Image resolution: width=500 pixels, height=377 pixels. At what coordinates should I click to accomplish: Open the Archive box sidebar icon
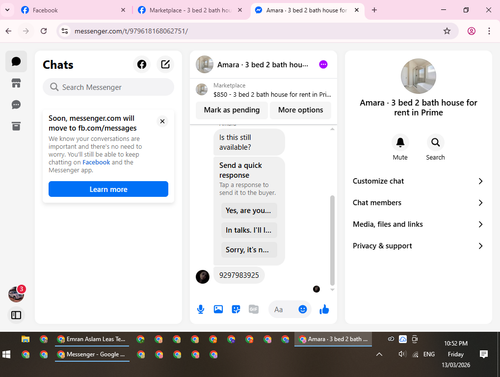click(16, 126)
